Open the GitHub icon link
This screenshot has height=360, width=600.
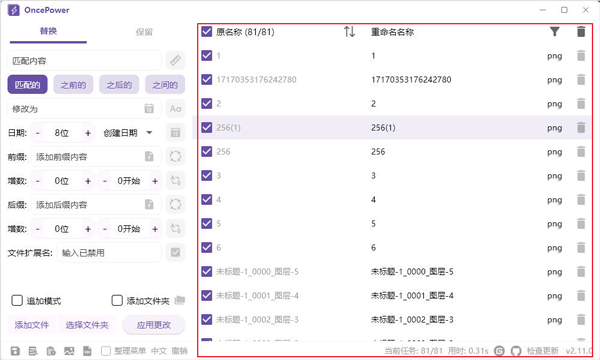516,351
